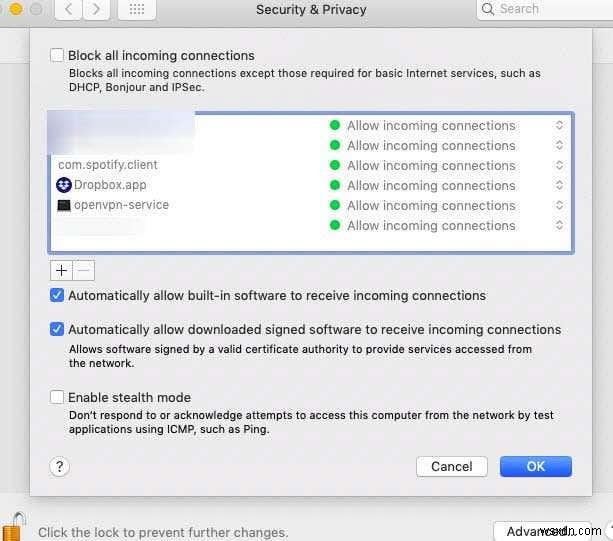
Task: Click the show all preferences grid icon
Action: [136, 10]
